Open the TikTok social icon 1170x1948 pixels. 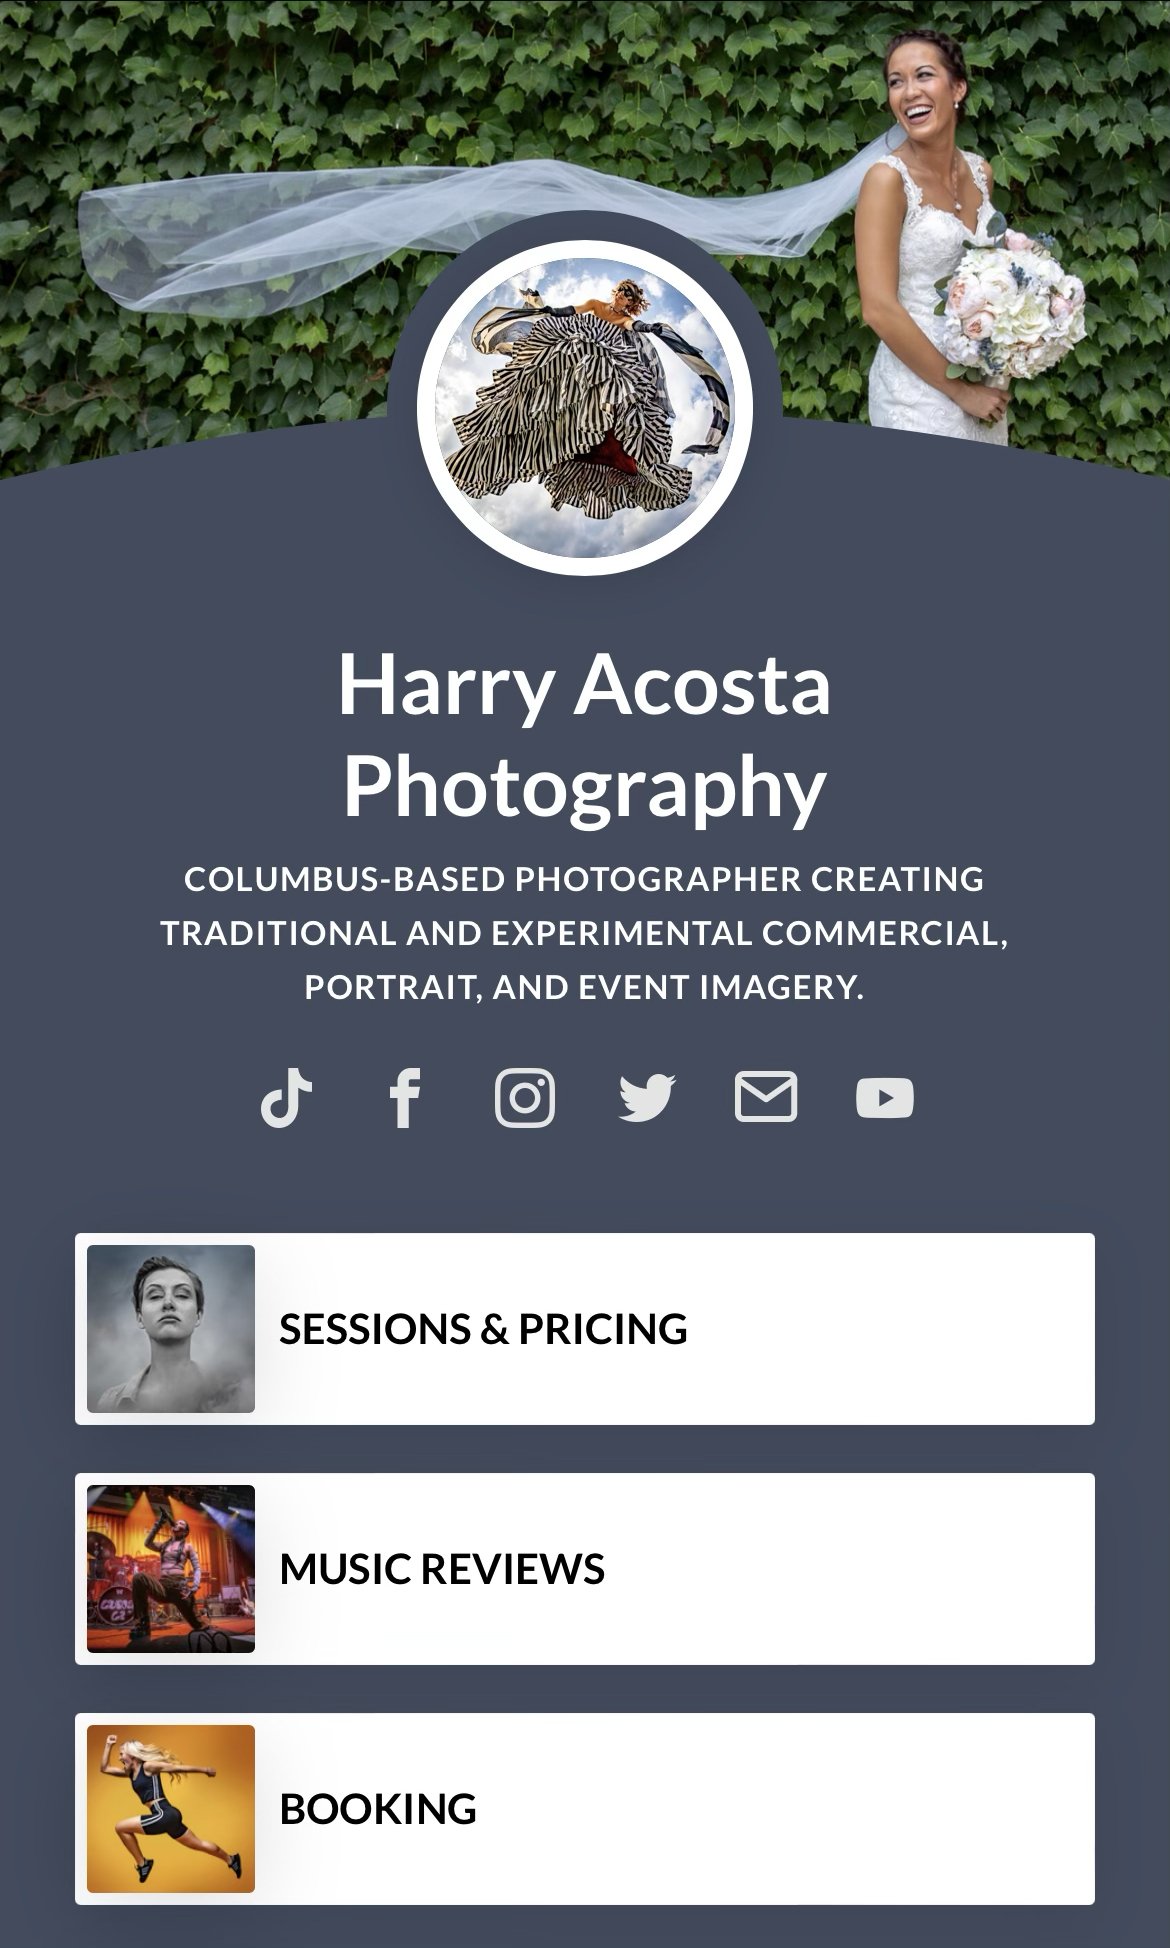[x=286, y=1098]
